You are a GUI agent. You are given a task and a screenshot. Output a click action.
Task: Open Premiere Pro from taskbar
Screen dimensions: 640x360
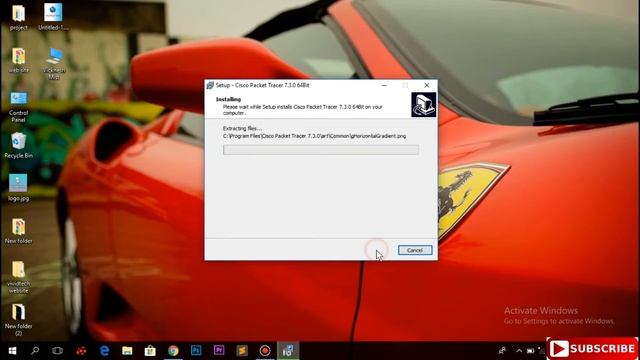[x=219, y=351]
